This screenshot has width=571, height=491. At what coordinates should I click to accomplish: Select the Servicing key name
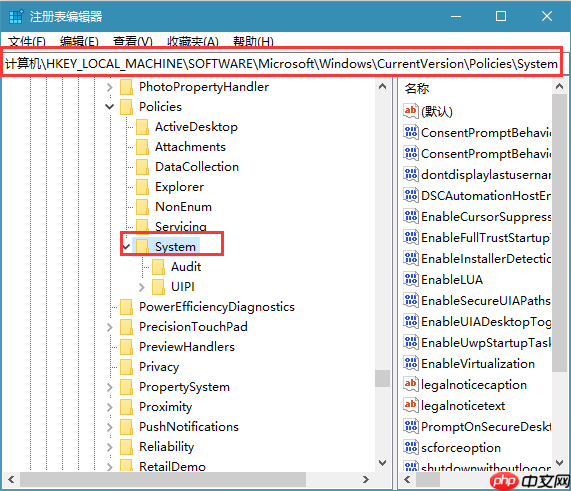pos(181,226)
